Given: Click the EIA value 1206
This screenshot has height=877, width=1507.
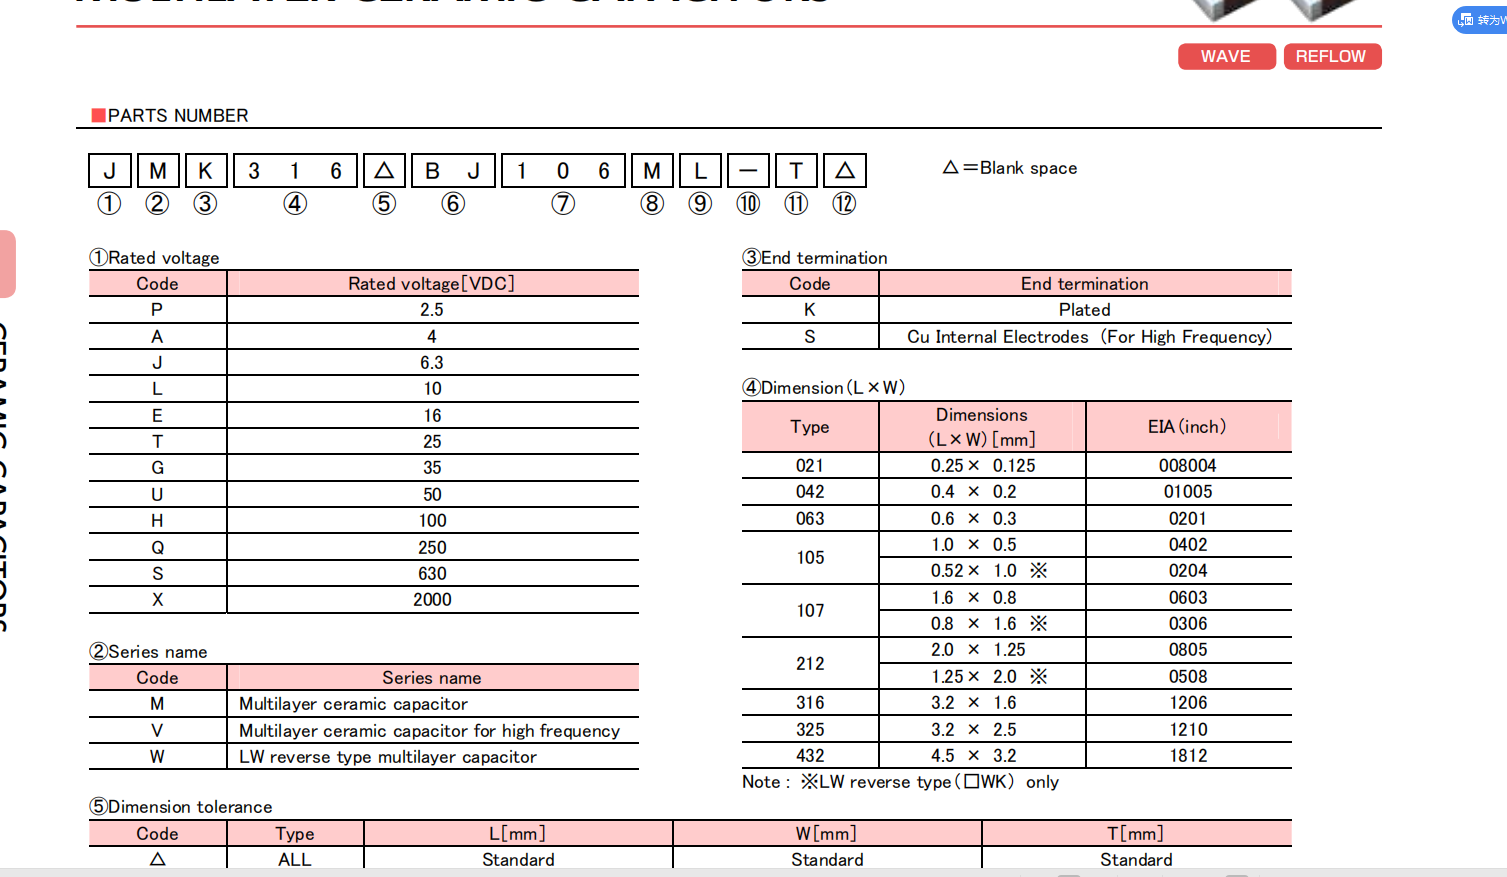Looking at the screenshot, I should point(1188,703).
